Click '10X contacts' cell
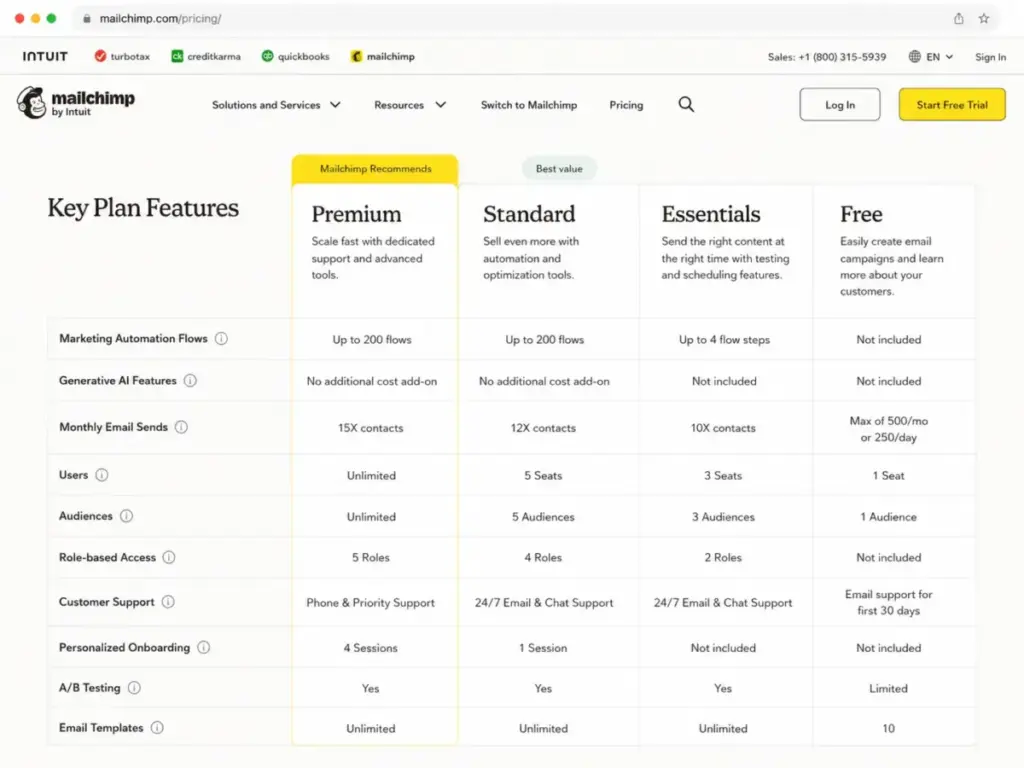 tap(723, 428)
